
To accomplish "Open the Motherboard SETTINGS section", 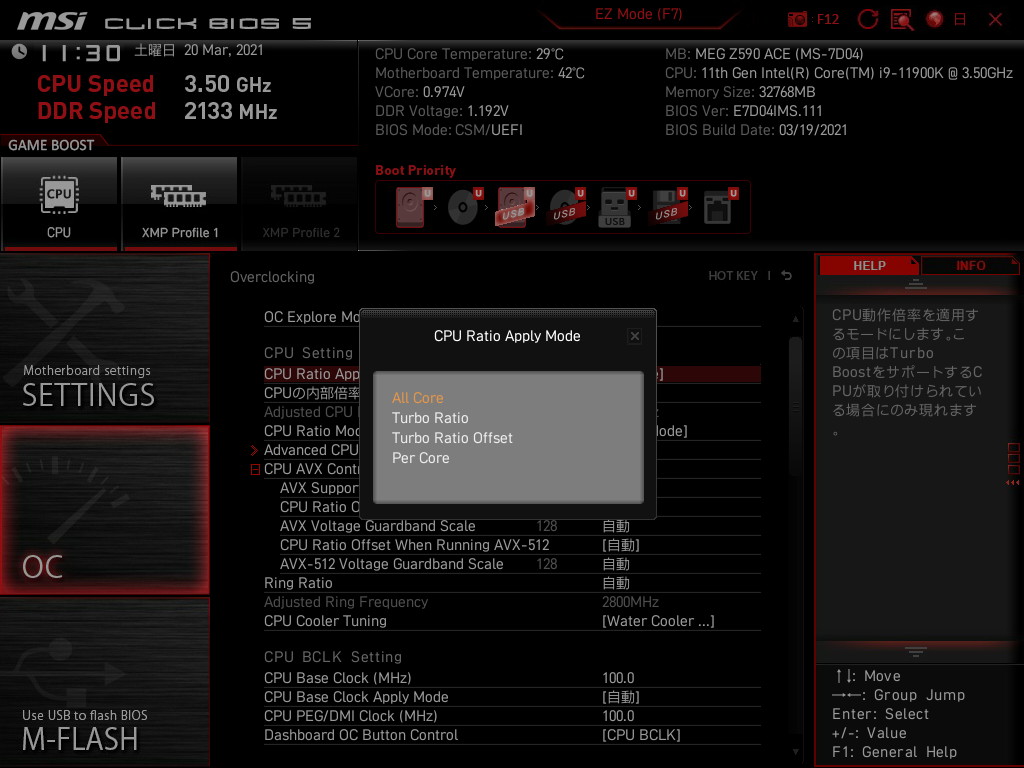I will tap(105, 338).
